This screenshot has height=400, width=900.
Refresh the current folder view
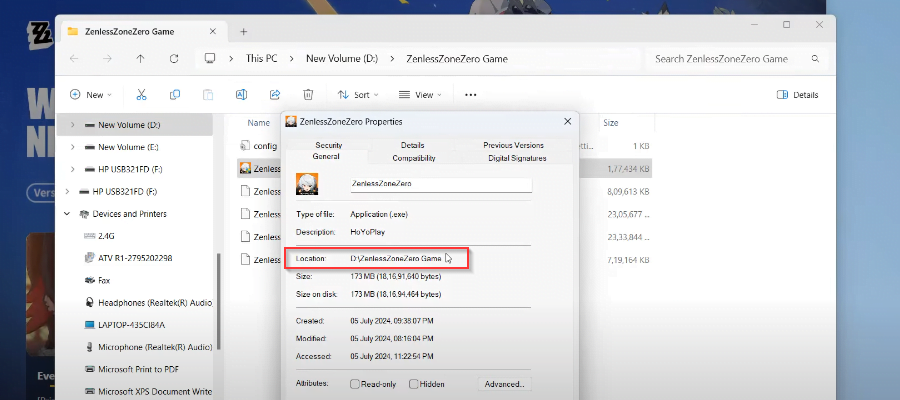pyautogui.click(x=174, y=59)
